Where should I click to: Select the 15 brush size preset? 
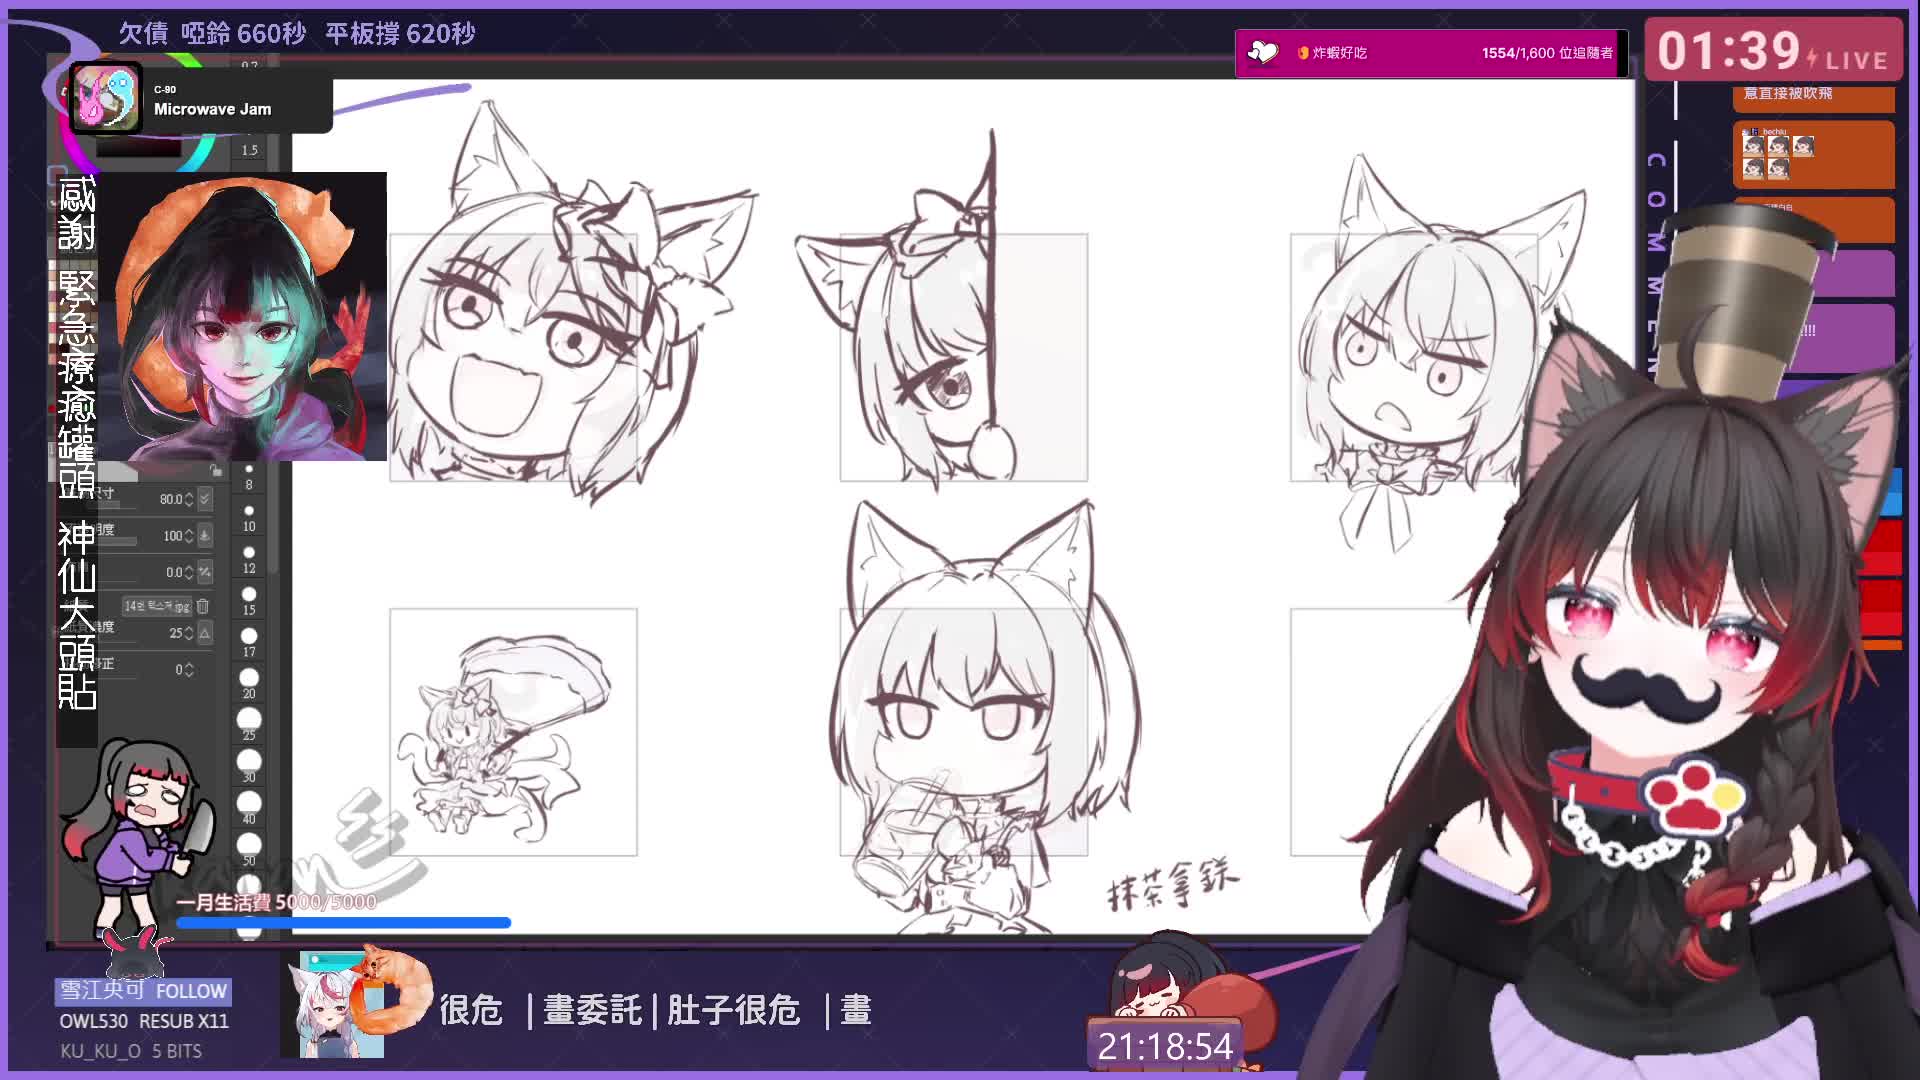click(249, 601)
